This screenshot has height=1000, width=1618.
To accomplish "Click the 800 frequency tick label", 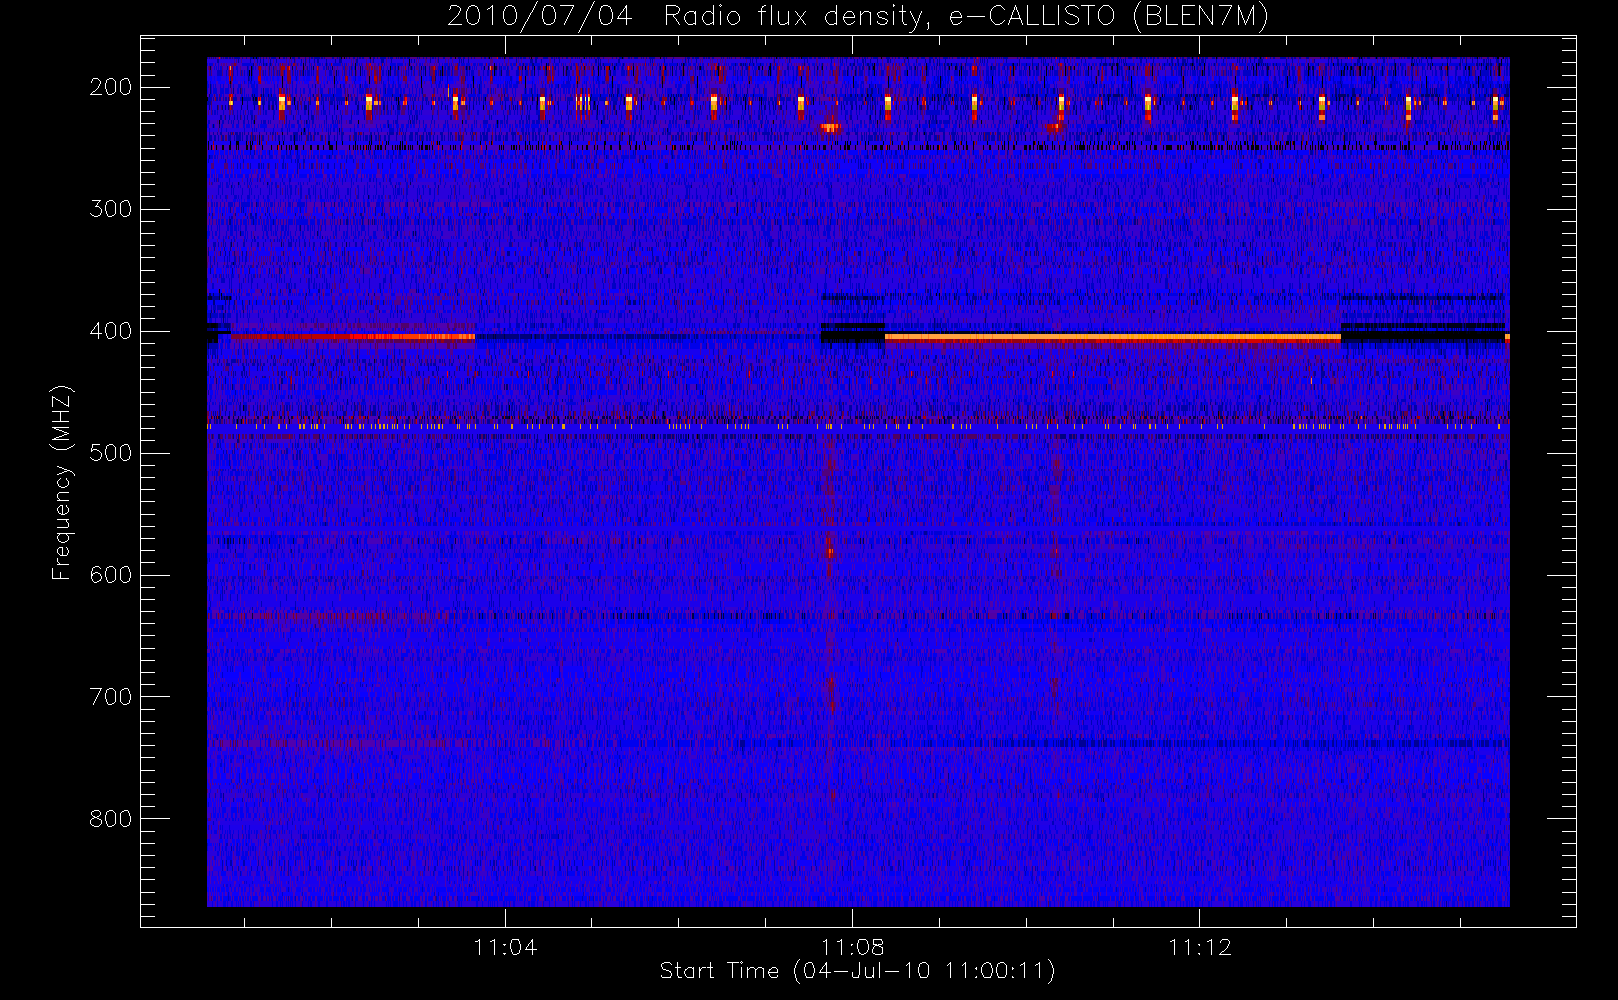I will tap(111, 819).
